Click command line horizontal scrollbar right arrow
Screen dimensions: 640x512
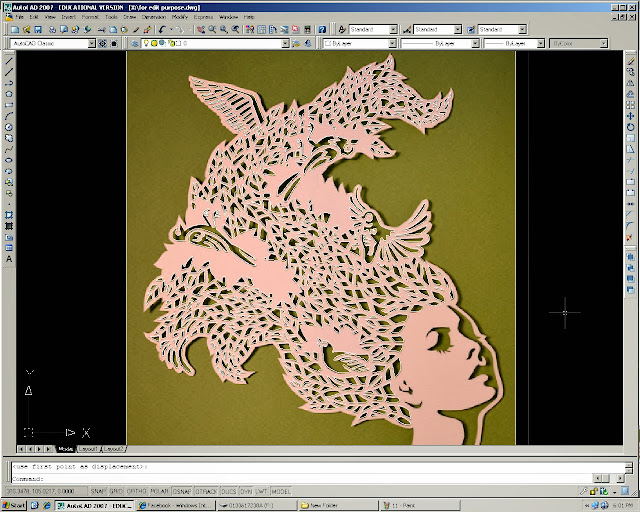620,478
